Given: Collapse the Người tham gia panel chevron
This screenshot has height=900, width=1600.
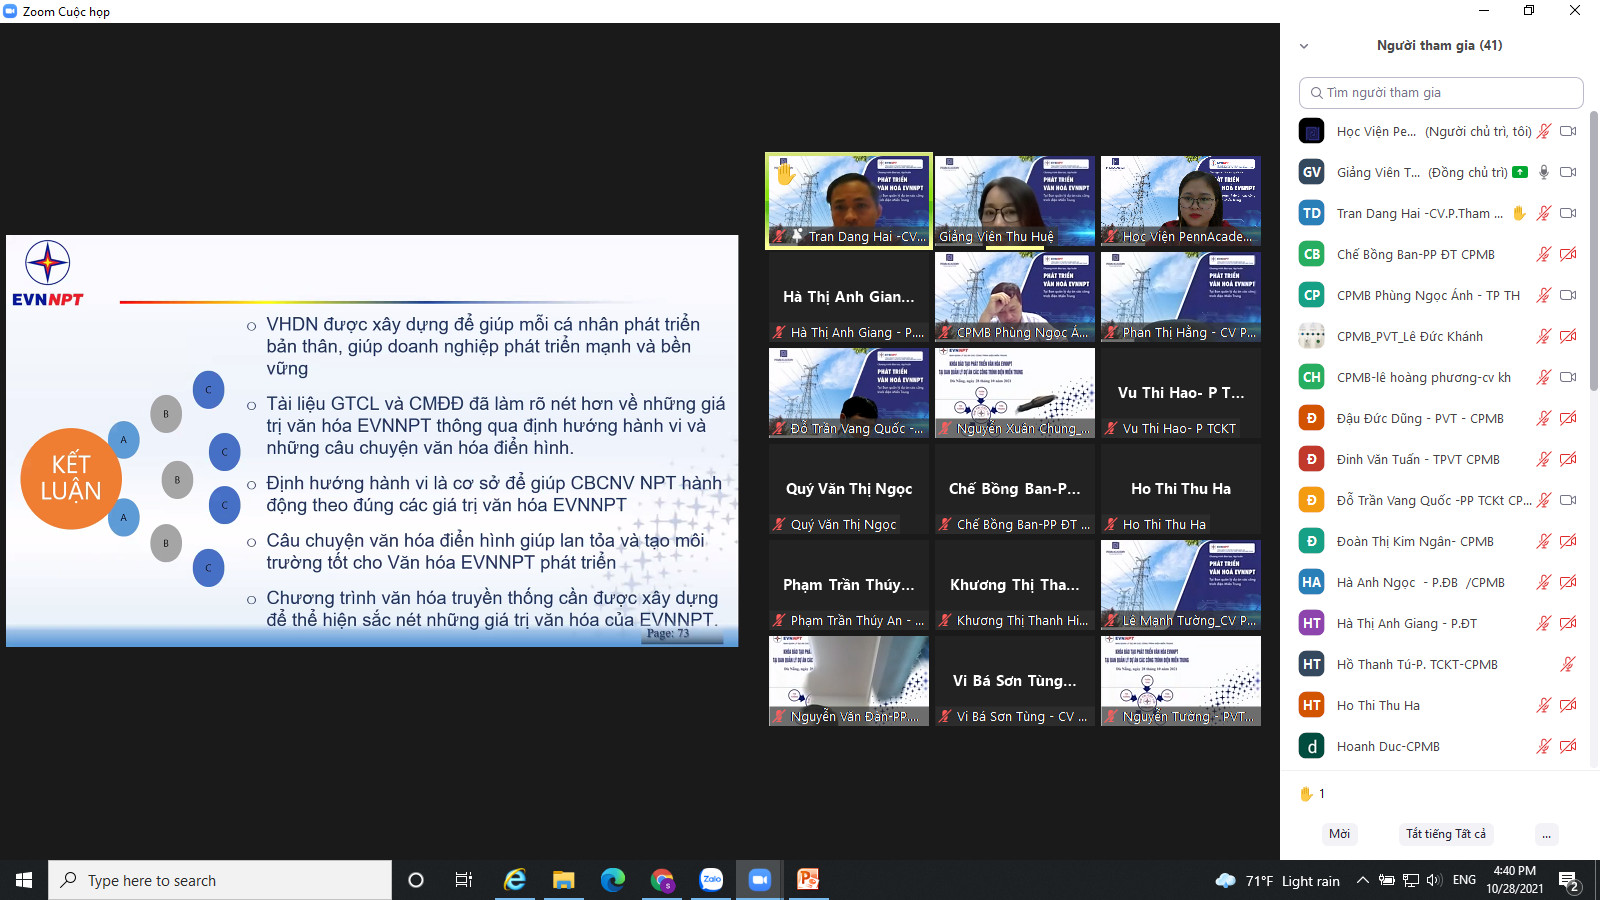Looking at the screenshot, I should click(1303, 46).
